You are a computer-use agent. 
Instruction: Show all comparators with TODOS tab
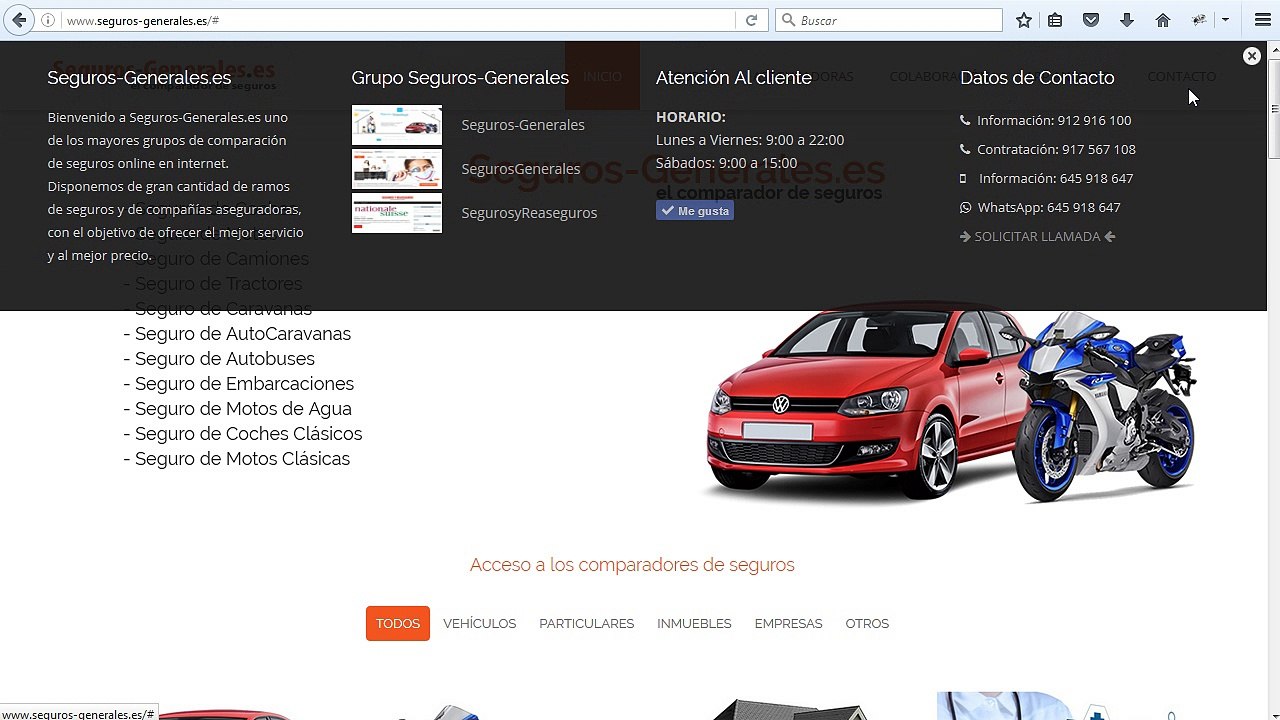(x=398, y=623)
